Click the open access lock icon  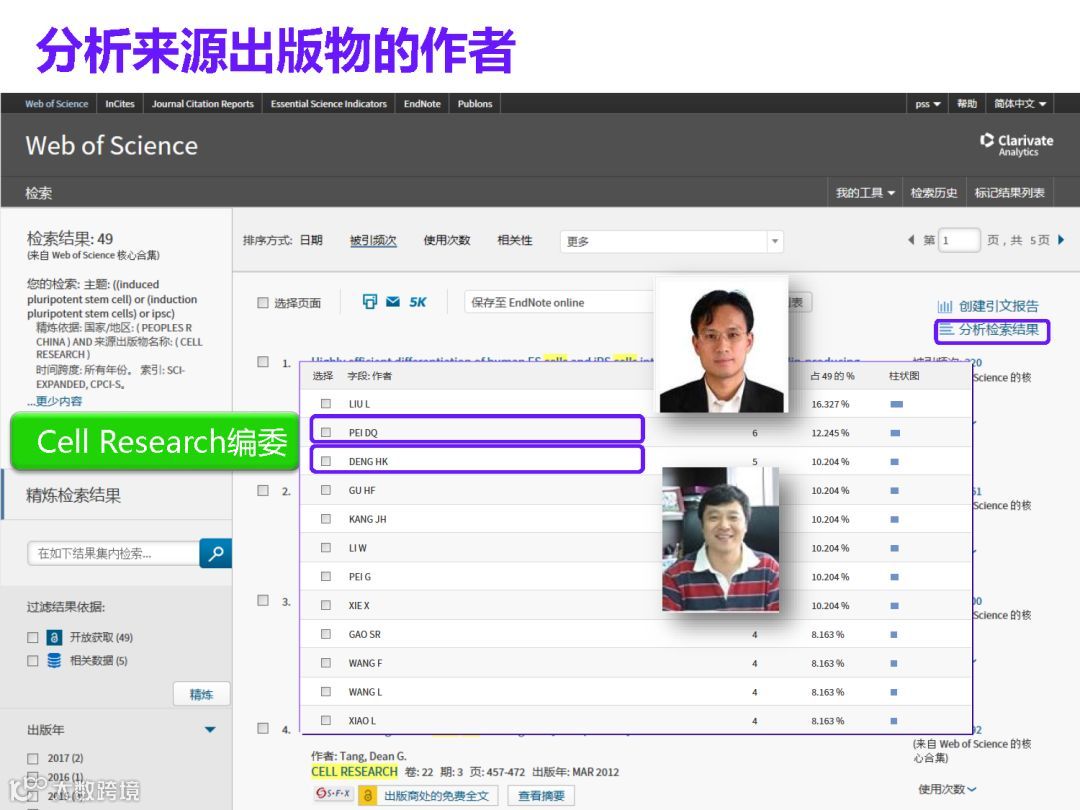54,637
